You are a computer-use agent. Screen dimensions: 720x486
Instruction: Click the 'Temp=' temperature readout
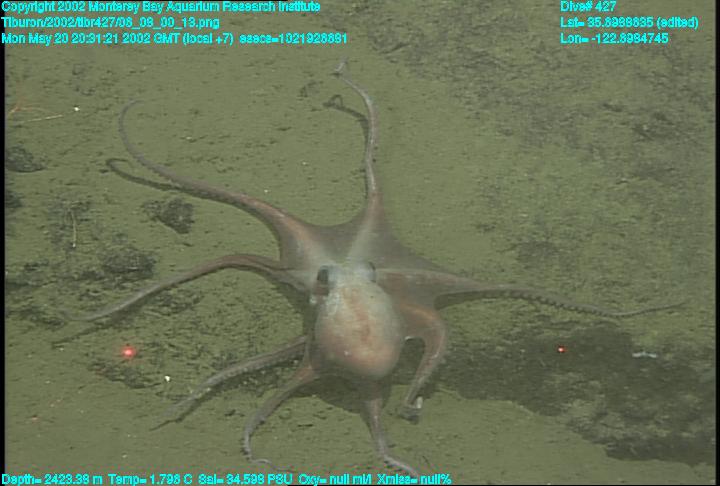click(150, 480)
